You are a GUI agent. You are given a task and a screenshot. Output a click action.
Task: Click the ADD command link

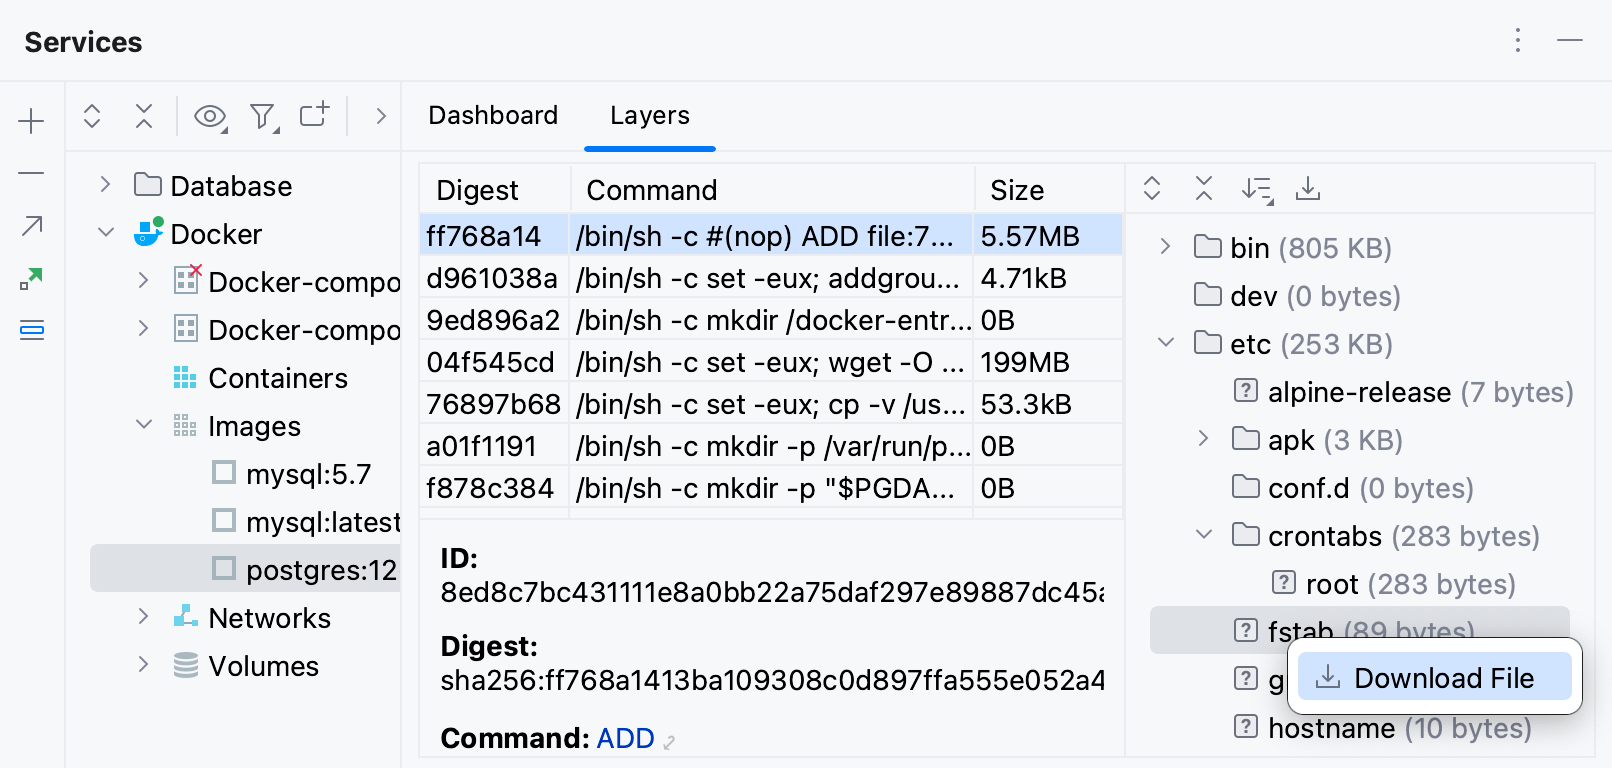tap(625, 738)
